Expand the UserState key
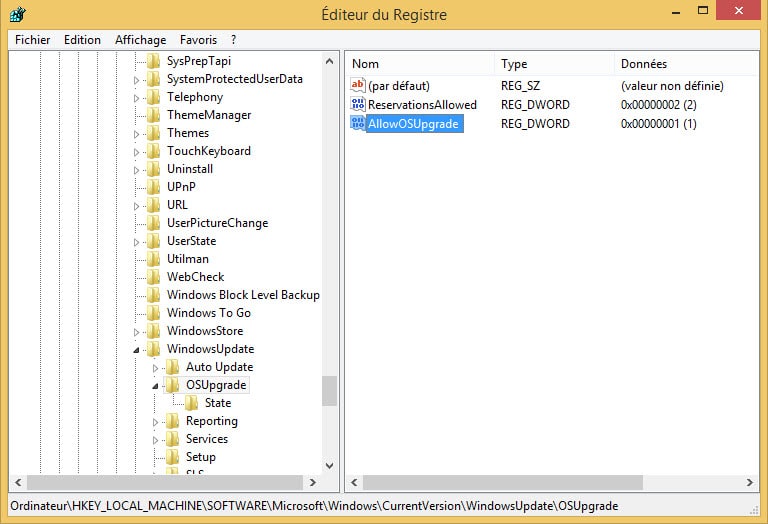768x524 pixels. (137, 242)
